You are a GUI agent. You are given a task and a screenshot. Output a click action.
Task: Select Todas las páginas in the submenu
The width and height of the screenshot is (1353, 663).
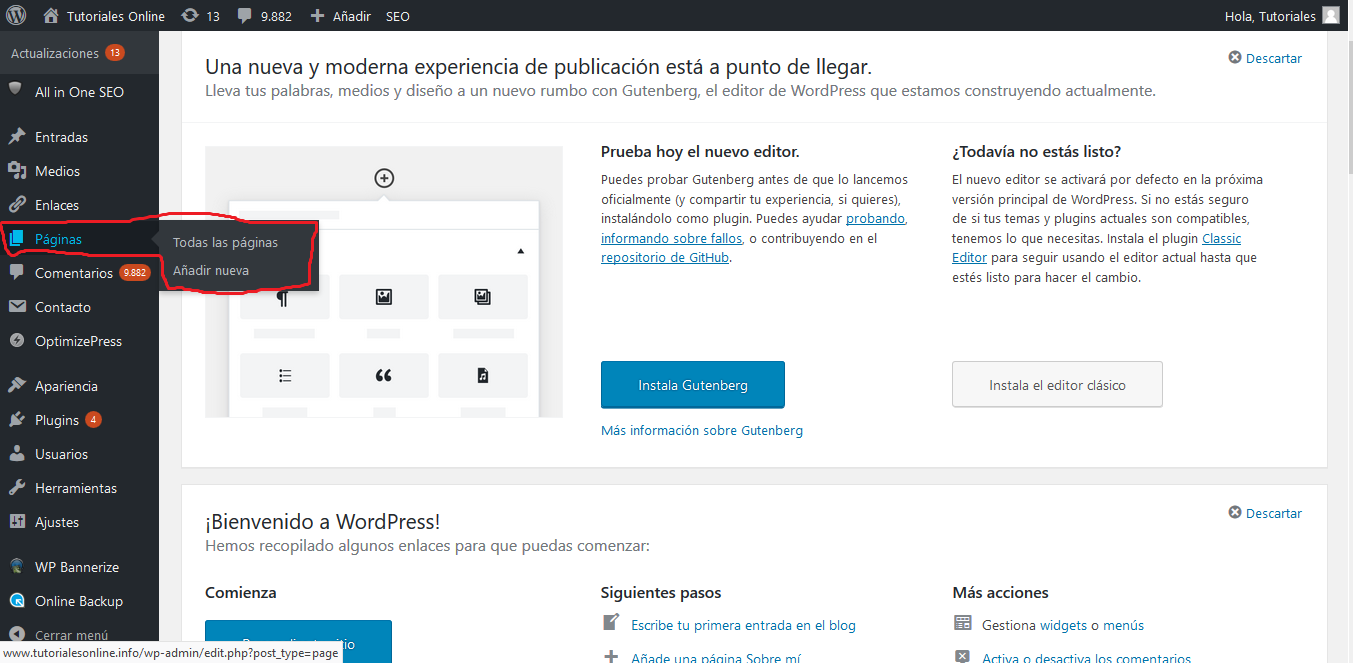pos(225,242)
